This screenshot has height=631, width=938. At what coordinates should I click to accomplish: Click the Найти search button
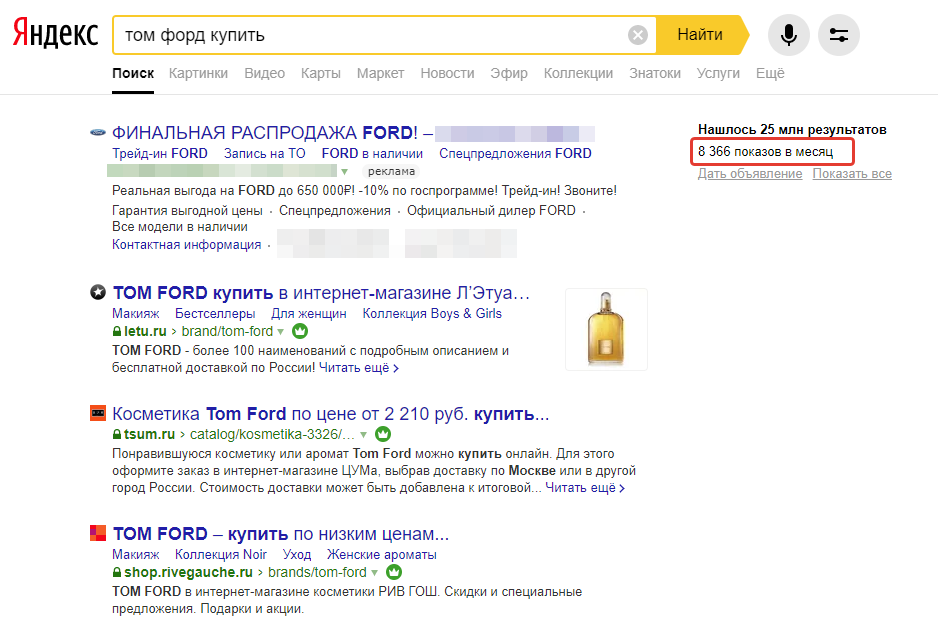click(700, 35)
